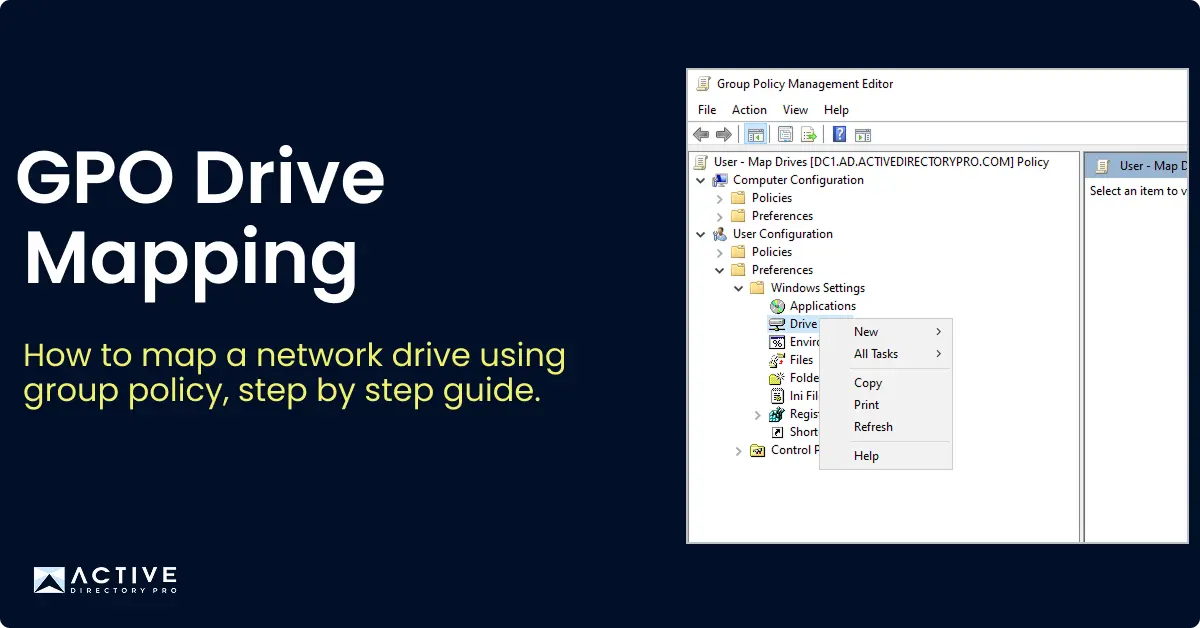The image size is (1200, 628).
Task: Expand Preferences under Computer Configuration
Action: pyautogui.click(x=720, y=216)
